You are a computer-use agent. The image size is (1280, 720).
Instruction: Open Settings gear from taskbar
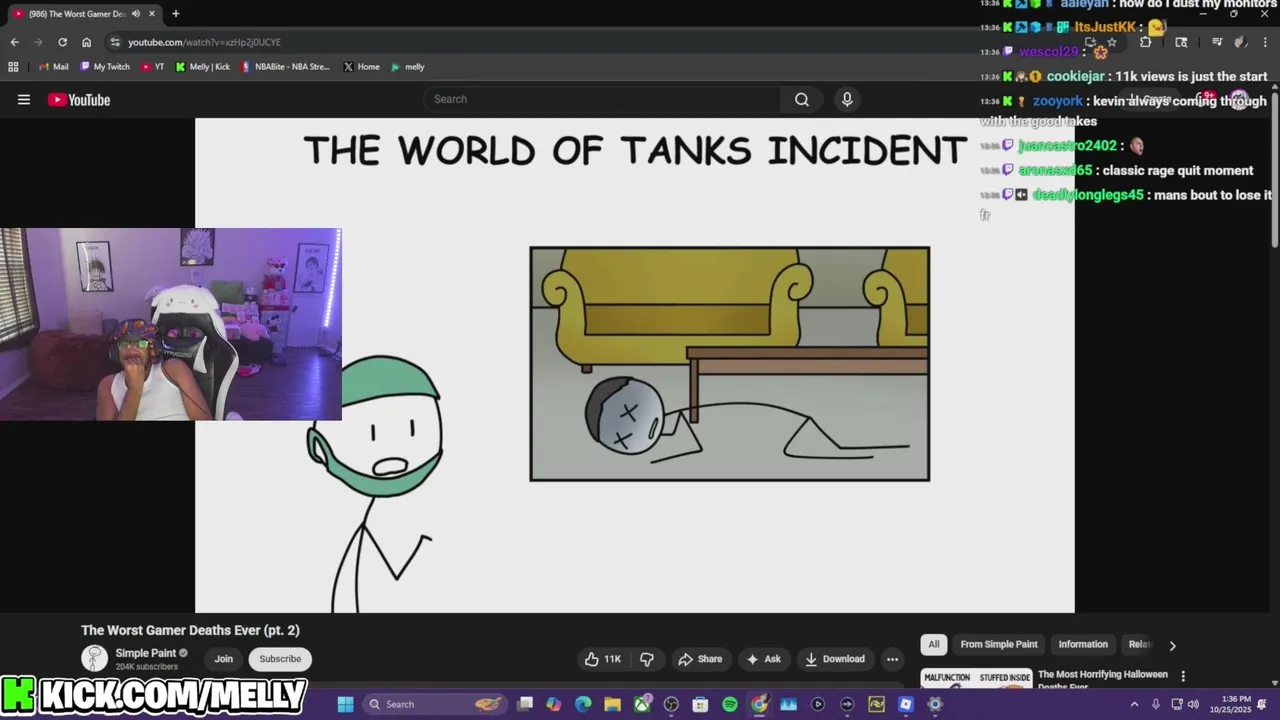pyautogui.click(x=935, y=704)
